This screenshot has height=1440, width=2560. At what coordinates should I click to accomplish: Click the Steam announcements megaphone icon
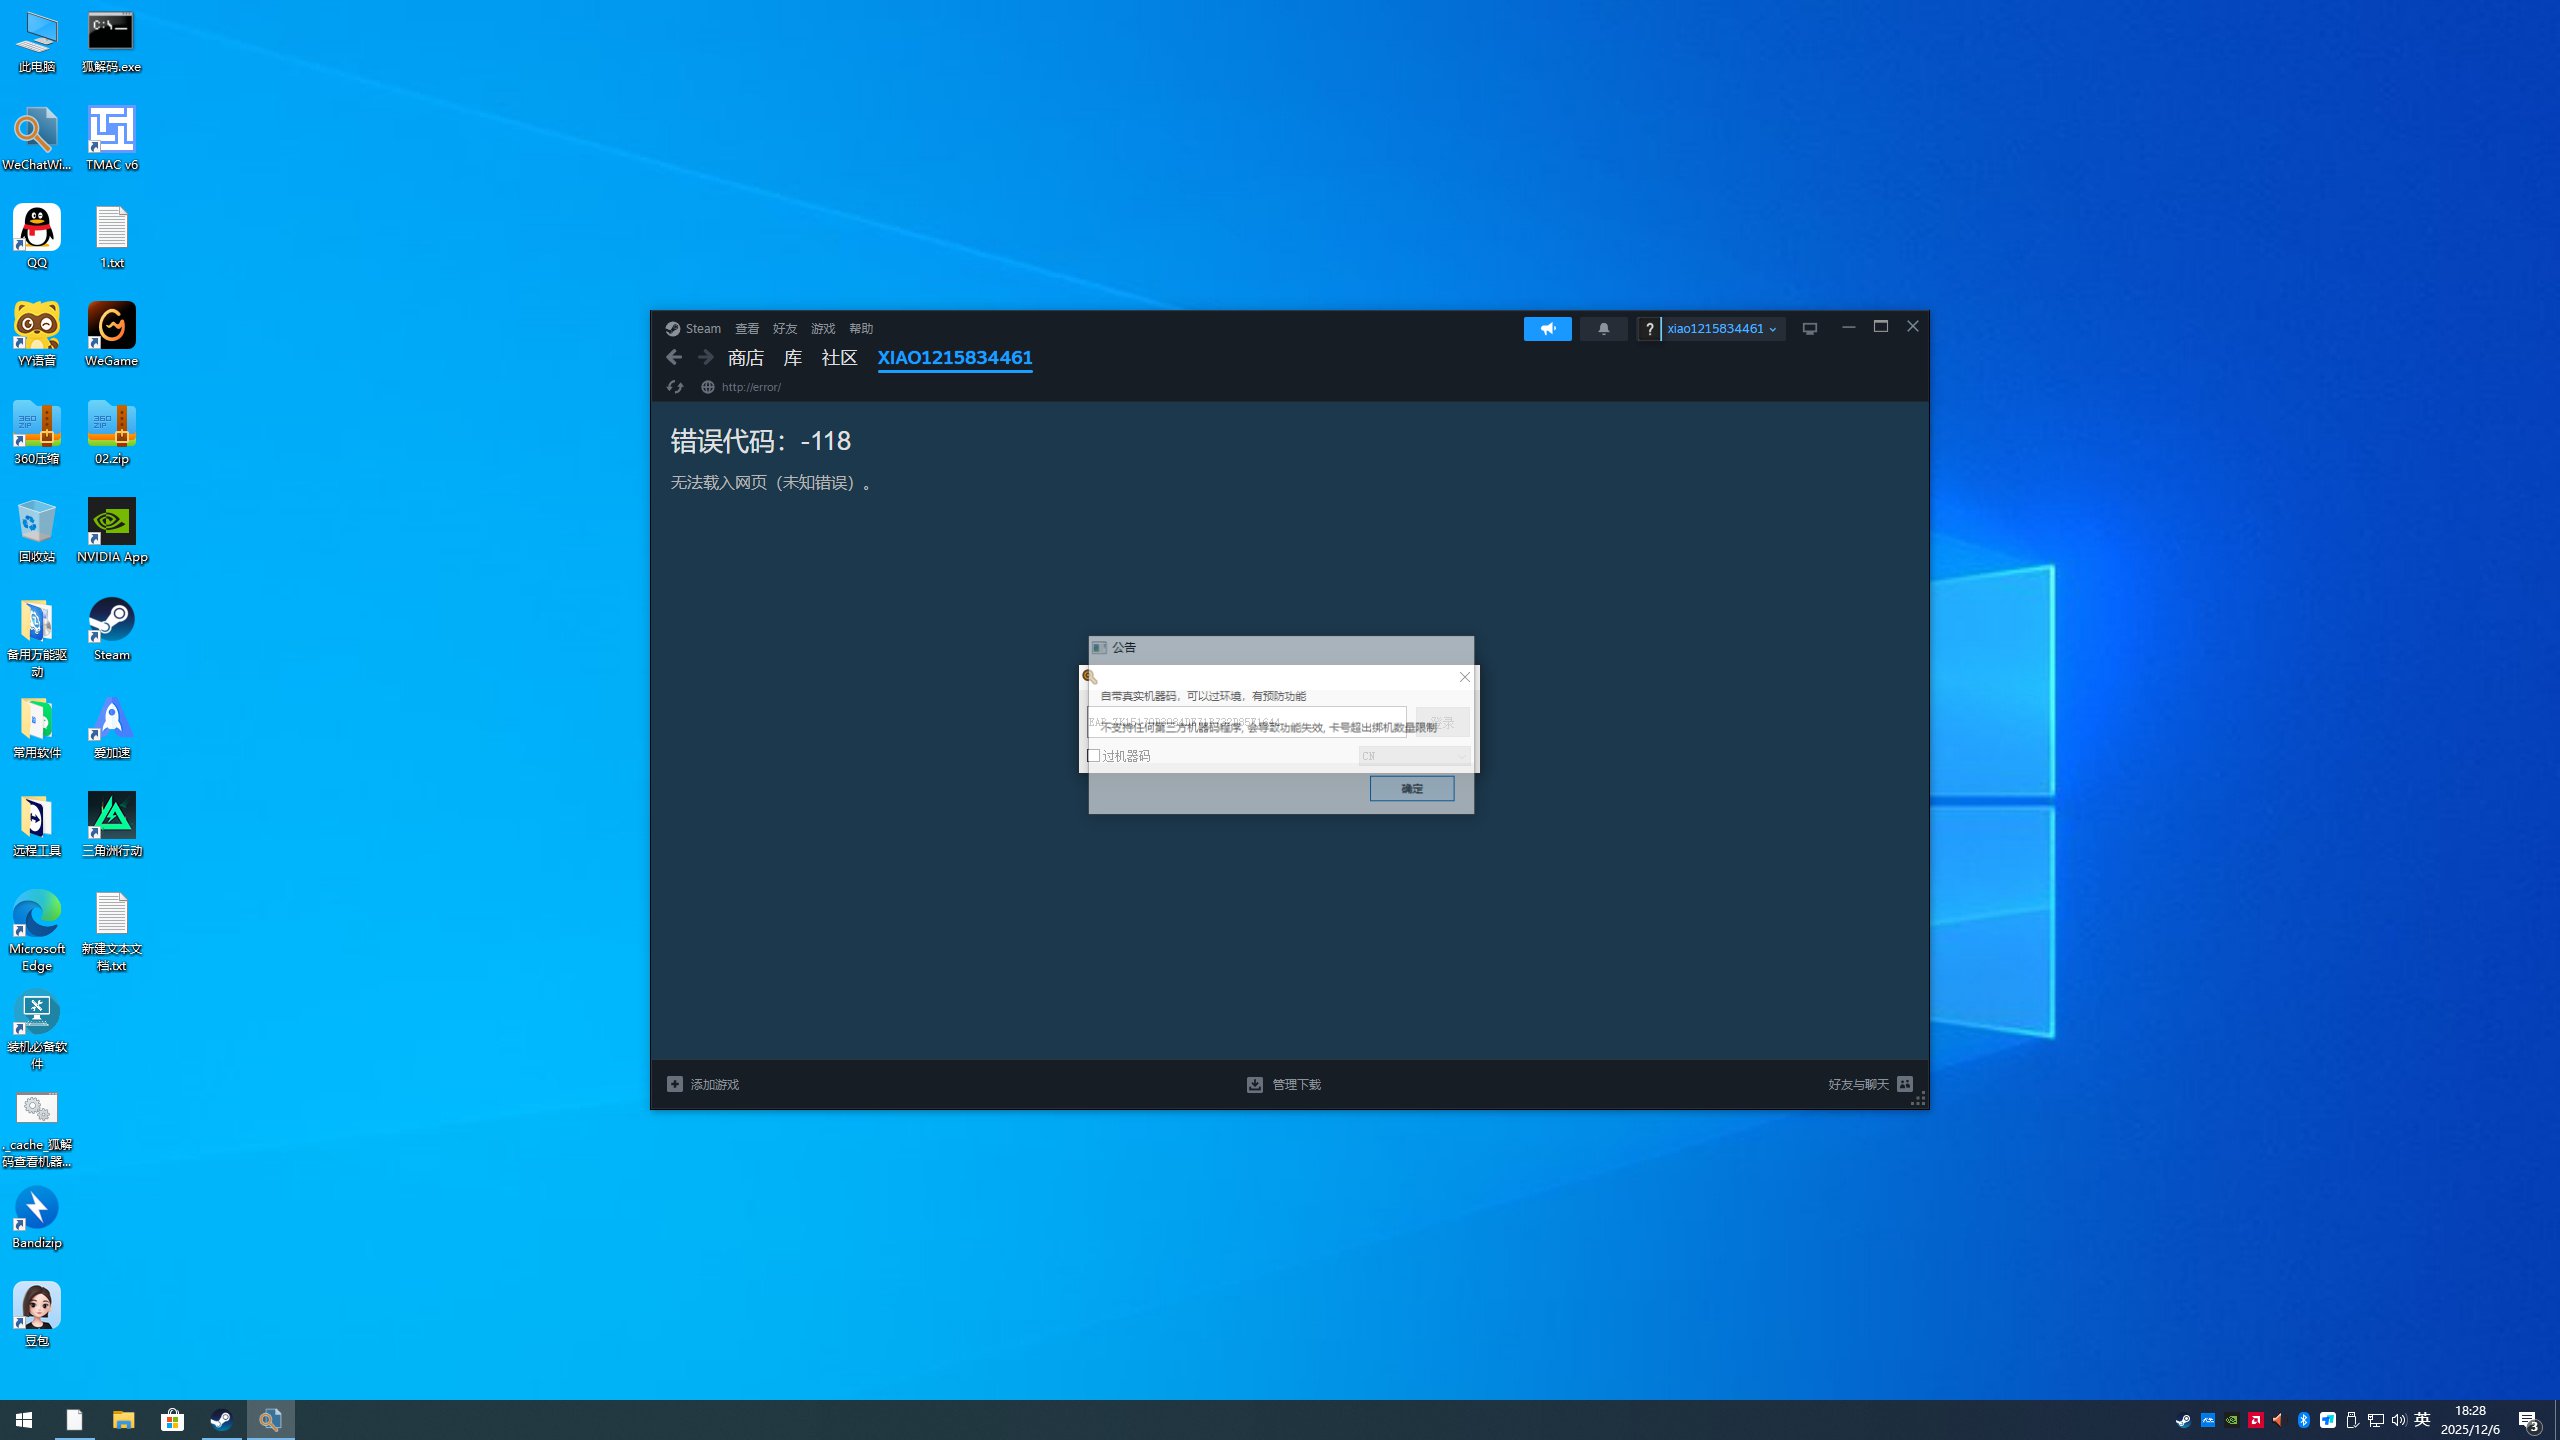click(x=1547, y=329)
